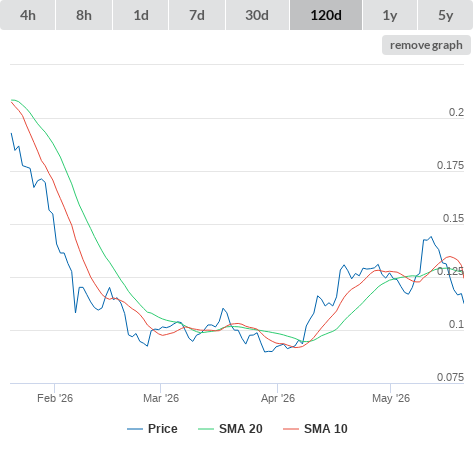Click the Mar '26 axis label

click(161, 398)
